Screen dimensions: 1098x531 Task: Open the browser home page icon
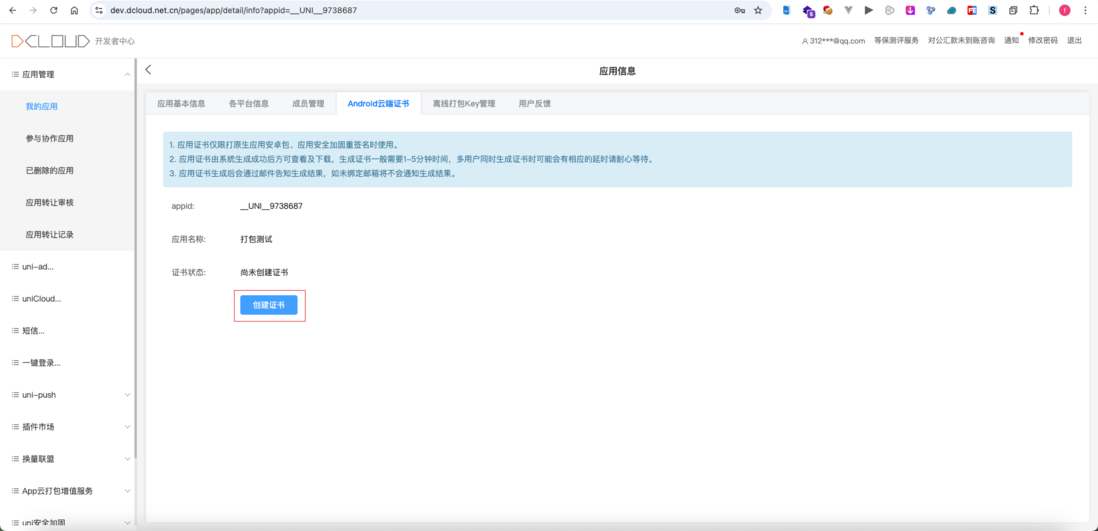click(74, 11)
